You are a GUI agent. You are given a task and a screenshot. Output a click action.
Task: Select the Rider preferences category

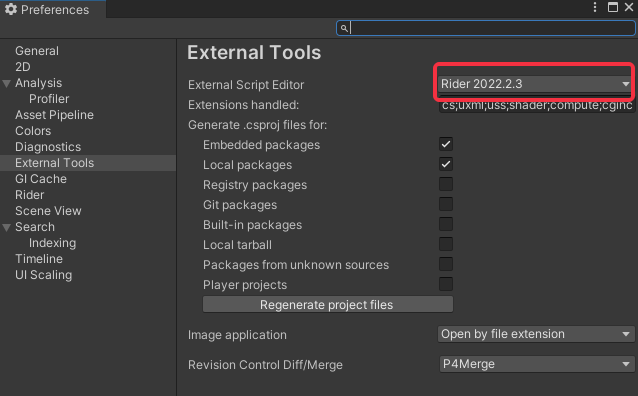tap(29, 195)
